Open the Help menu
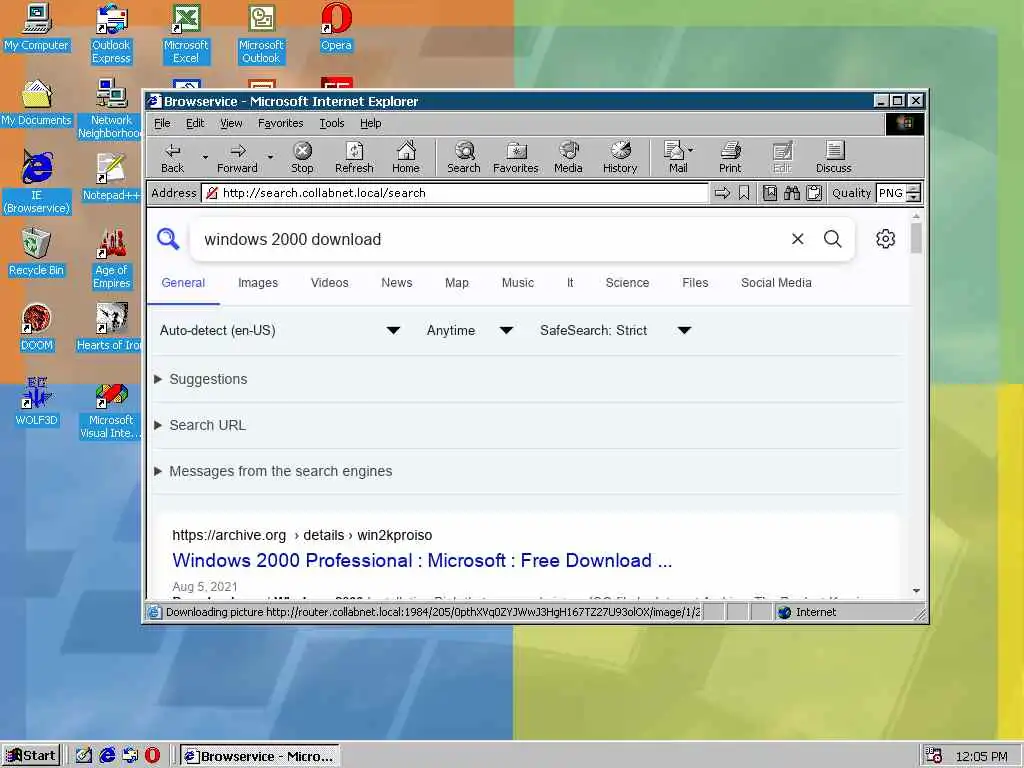Image resolution: width=1024 pixels, height=768 pixels. pyautogui.click(x=370, y=123)
